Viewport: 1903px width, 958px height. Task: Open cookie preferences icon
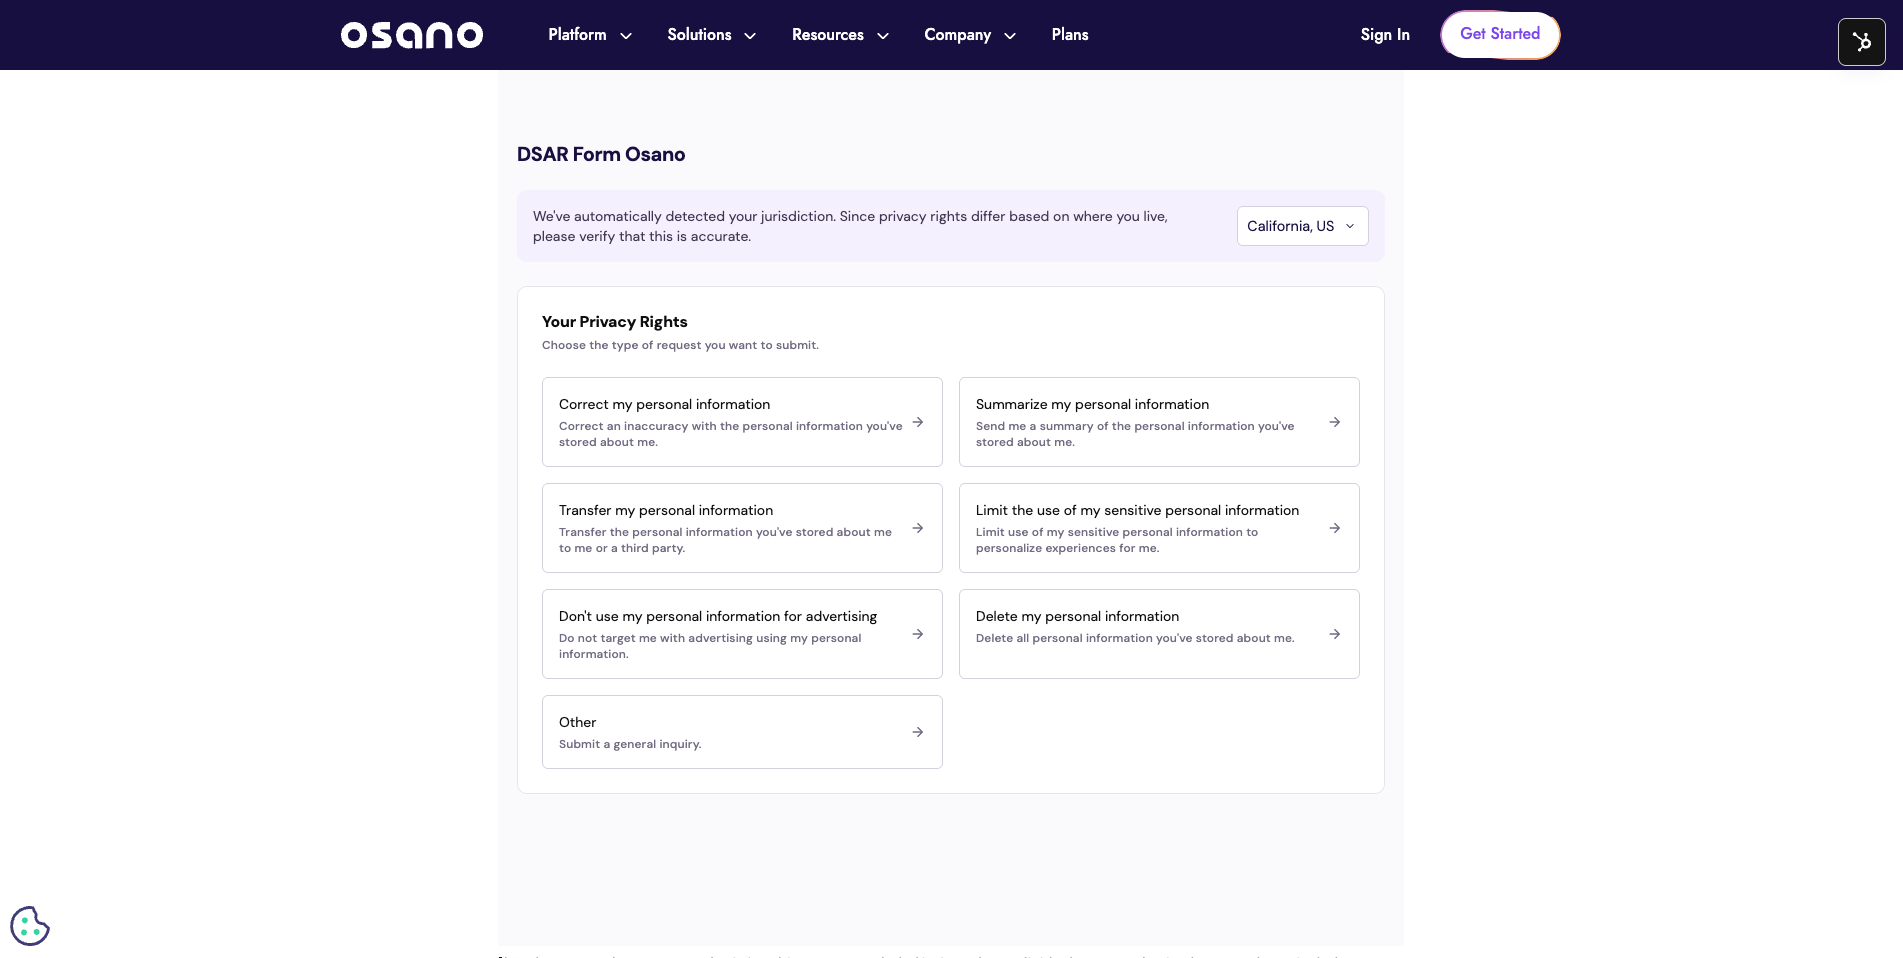pos(30,926)
